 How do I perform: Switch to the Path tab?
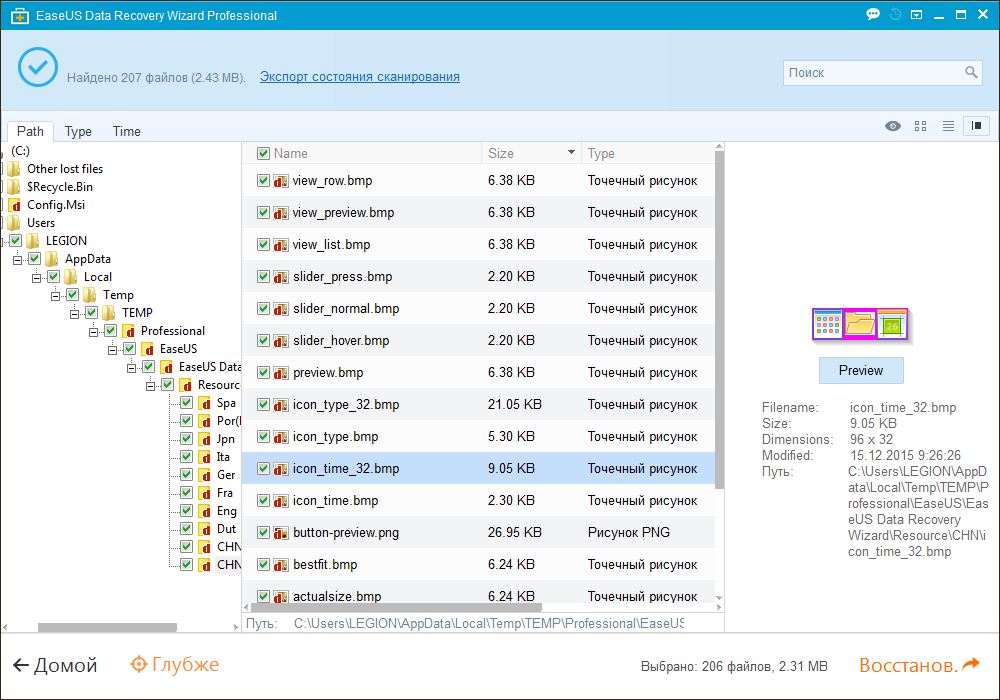30,131
